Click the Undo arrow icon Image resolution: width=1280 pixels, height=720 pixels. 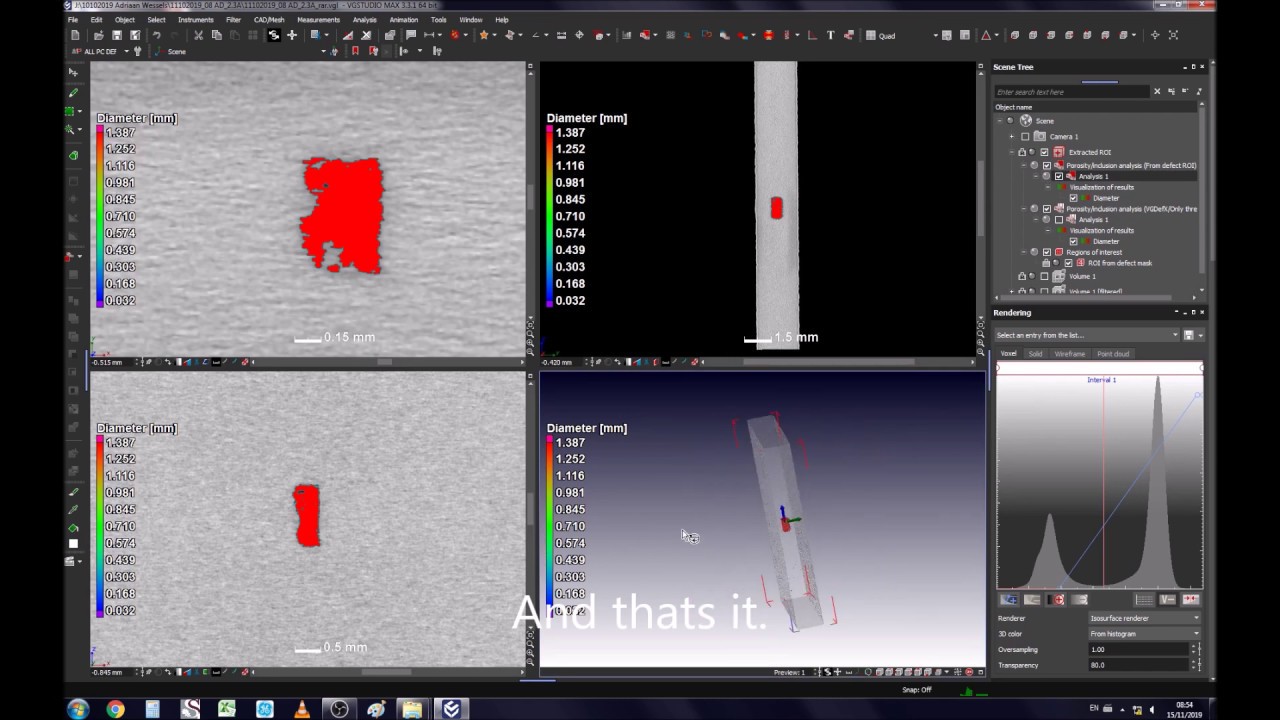pos(156,35)
